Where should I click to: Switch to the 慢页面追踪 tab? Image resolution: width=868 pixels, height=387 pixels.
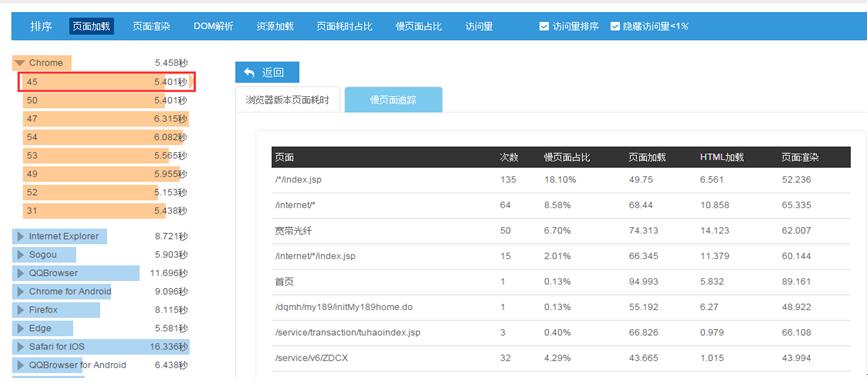pos(393,100)
